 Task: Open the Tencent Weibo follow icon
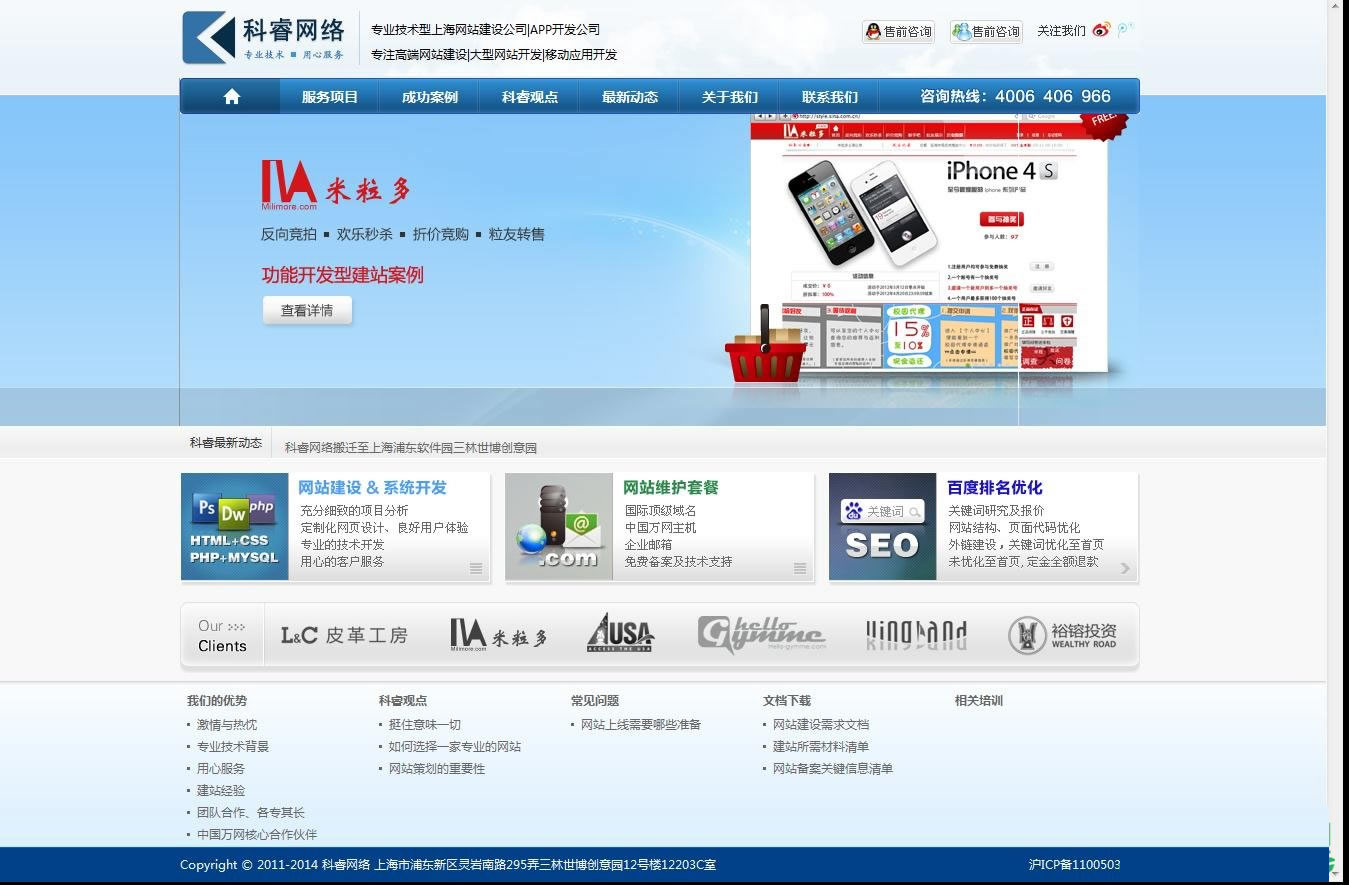click(x=1125, y=29)
